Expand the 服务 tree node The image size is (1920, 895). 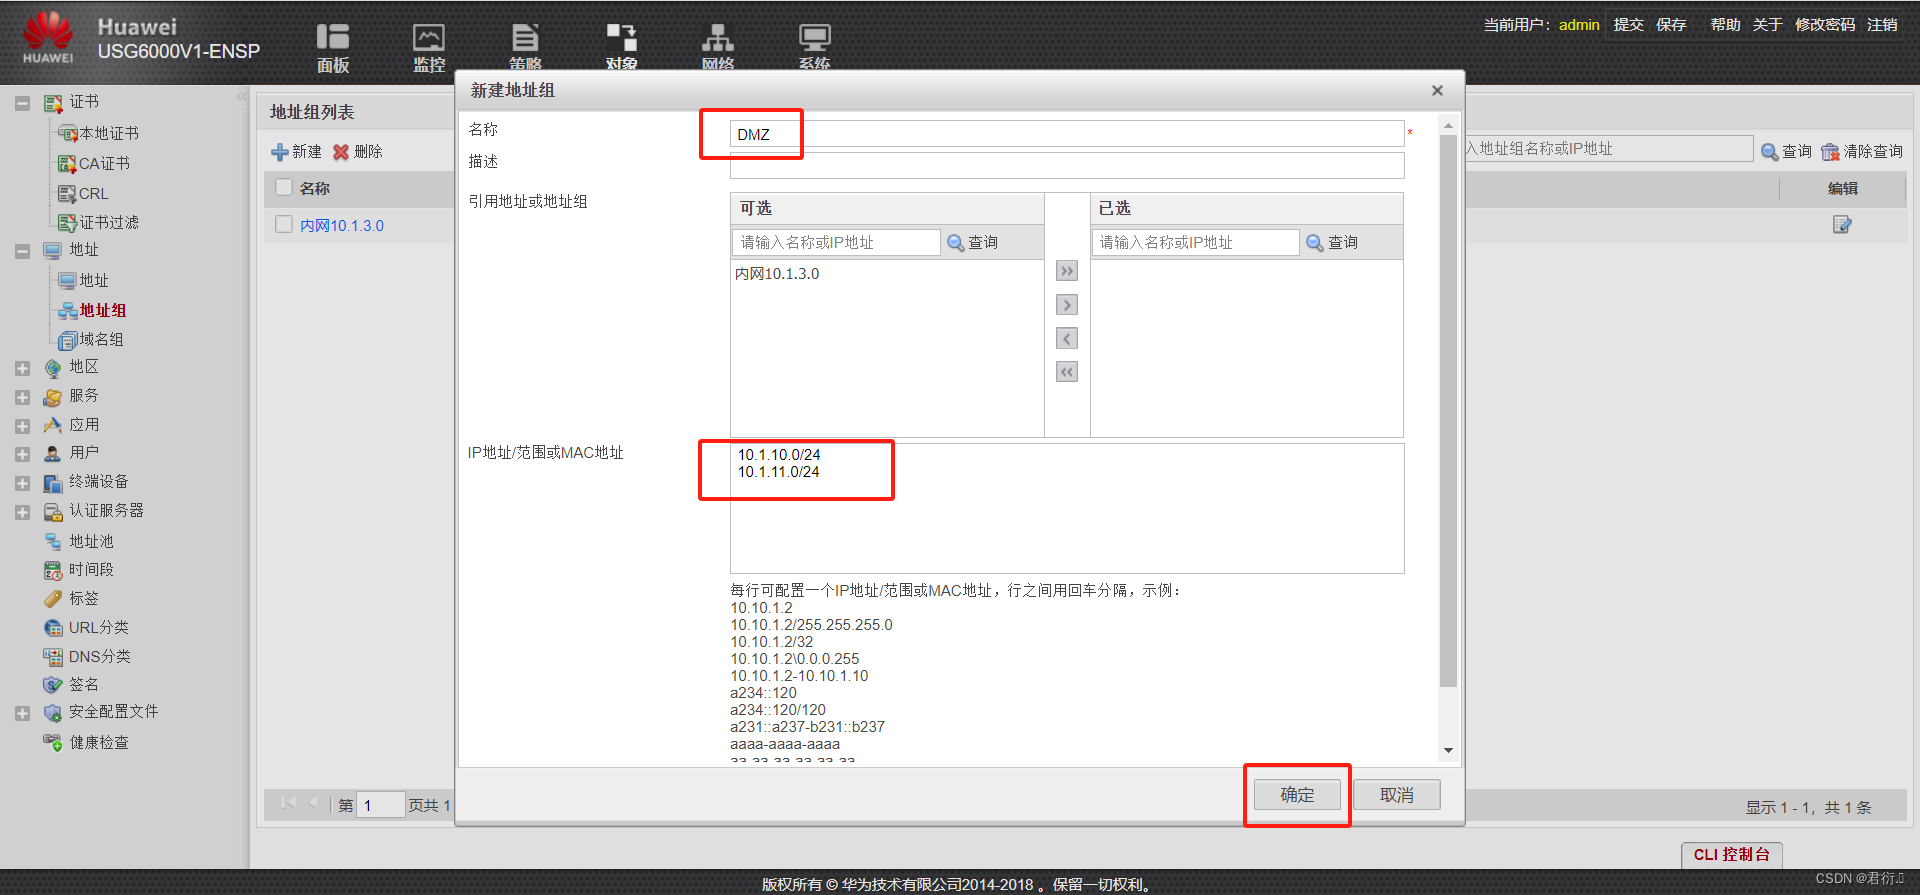pyautogui.click(x=22, y=397)
